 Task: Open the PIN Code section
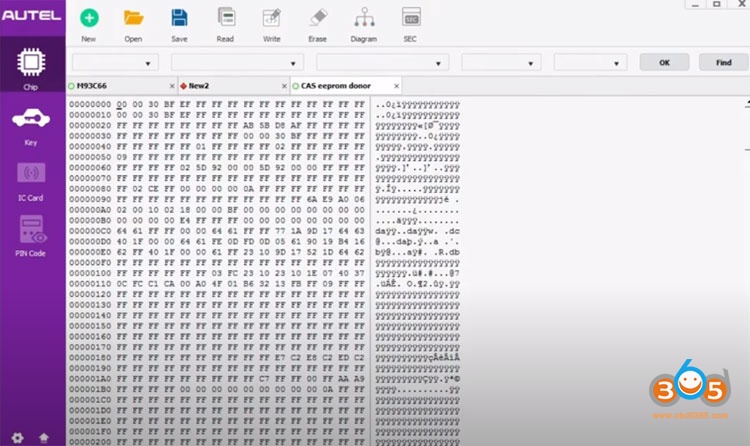(x=31, y=236)
